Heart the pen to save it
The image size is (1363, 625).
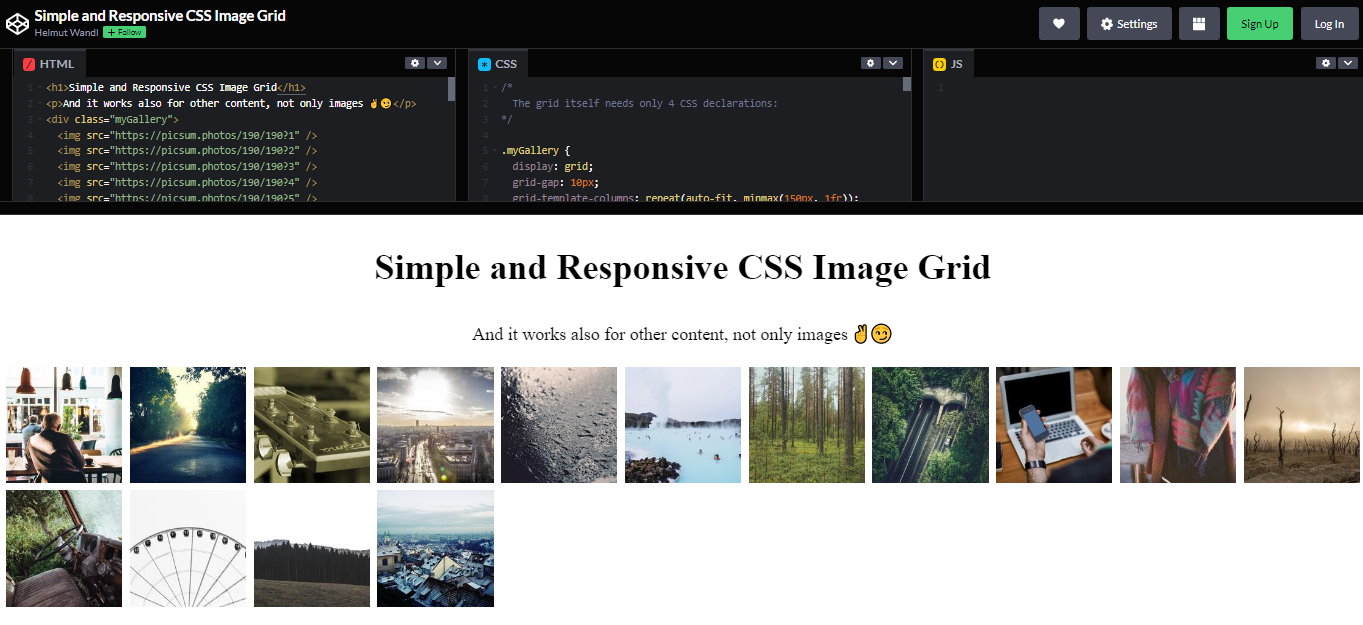tap(1059, 23)
